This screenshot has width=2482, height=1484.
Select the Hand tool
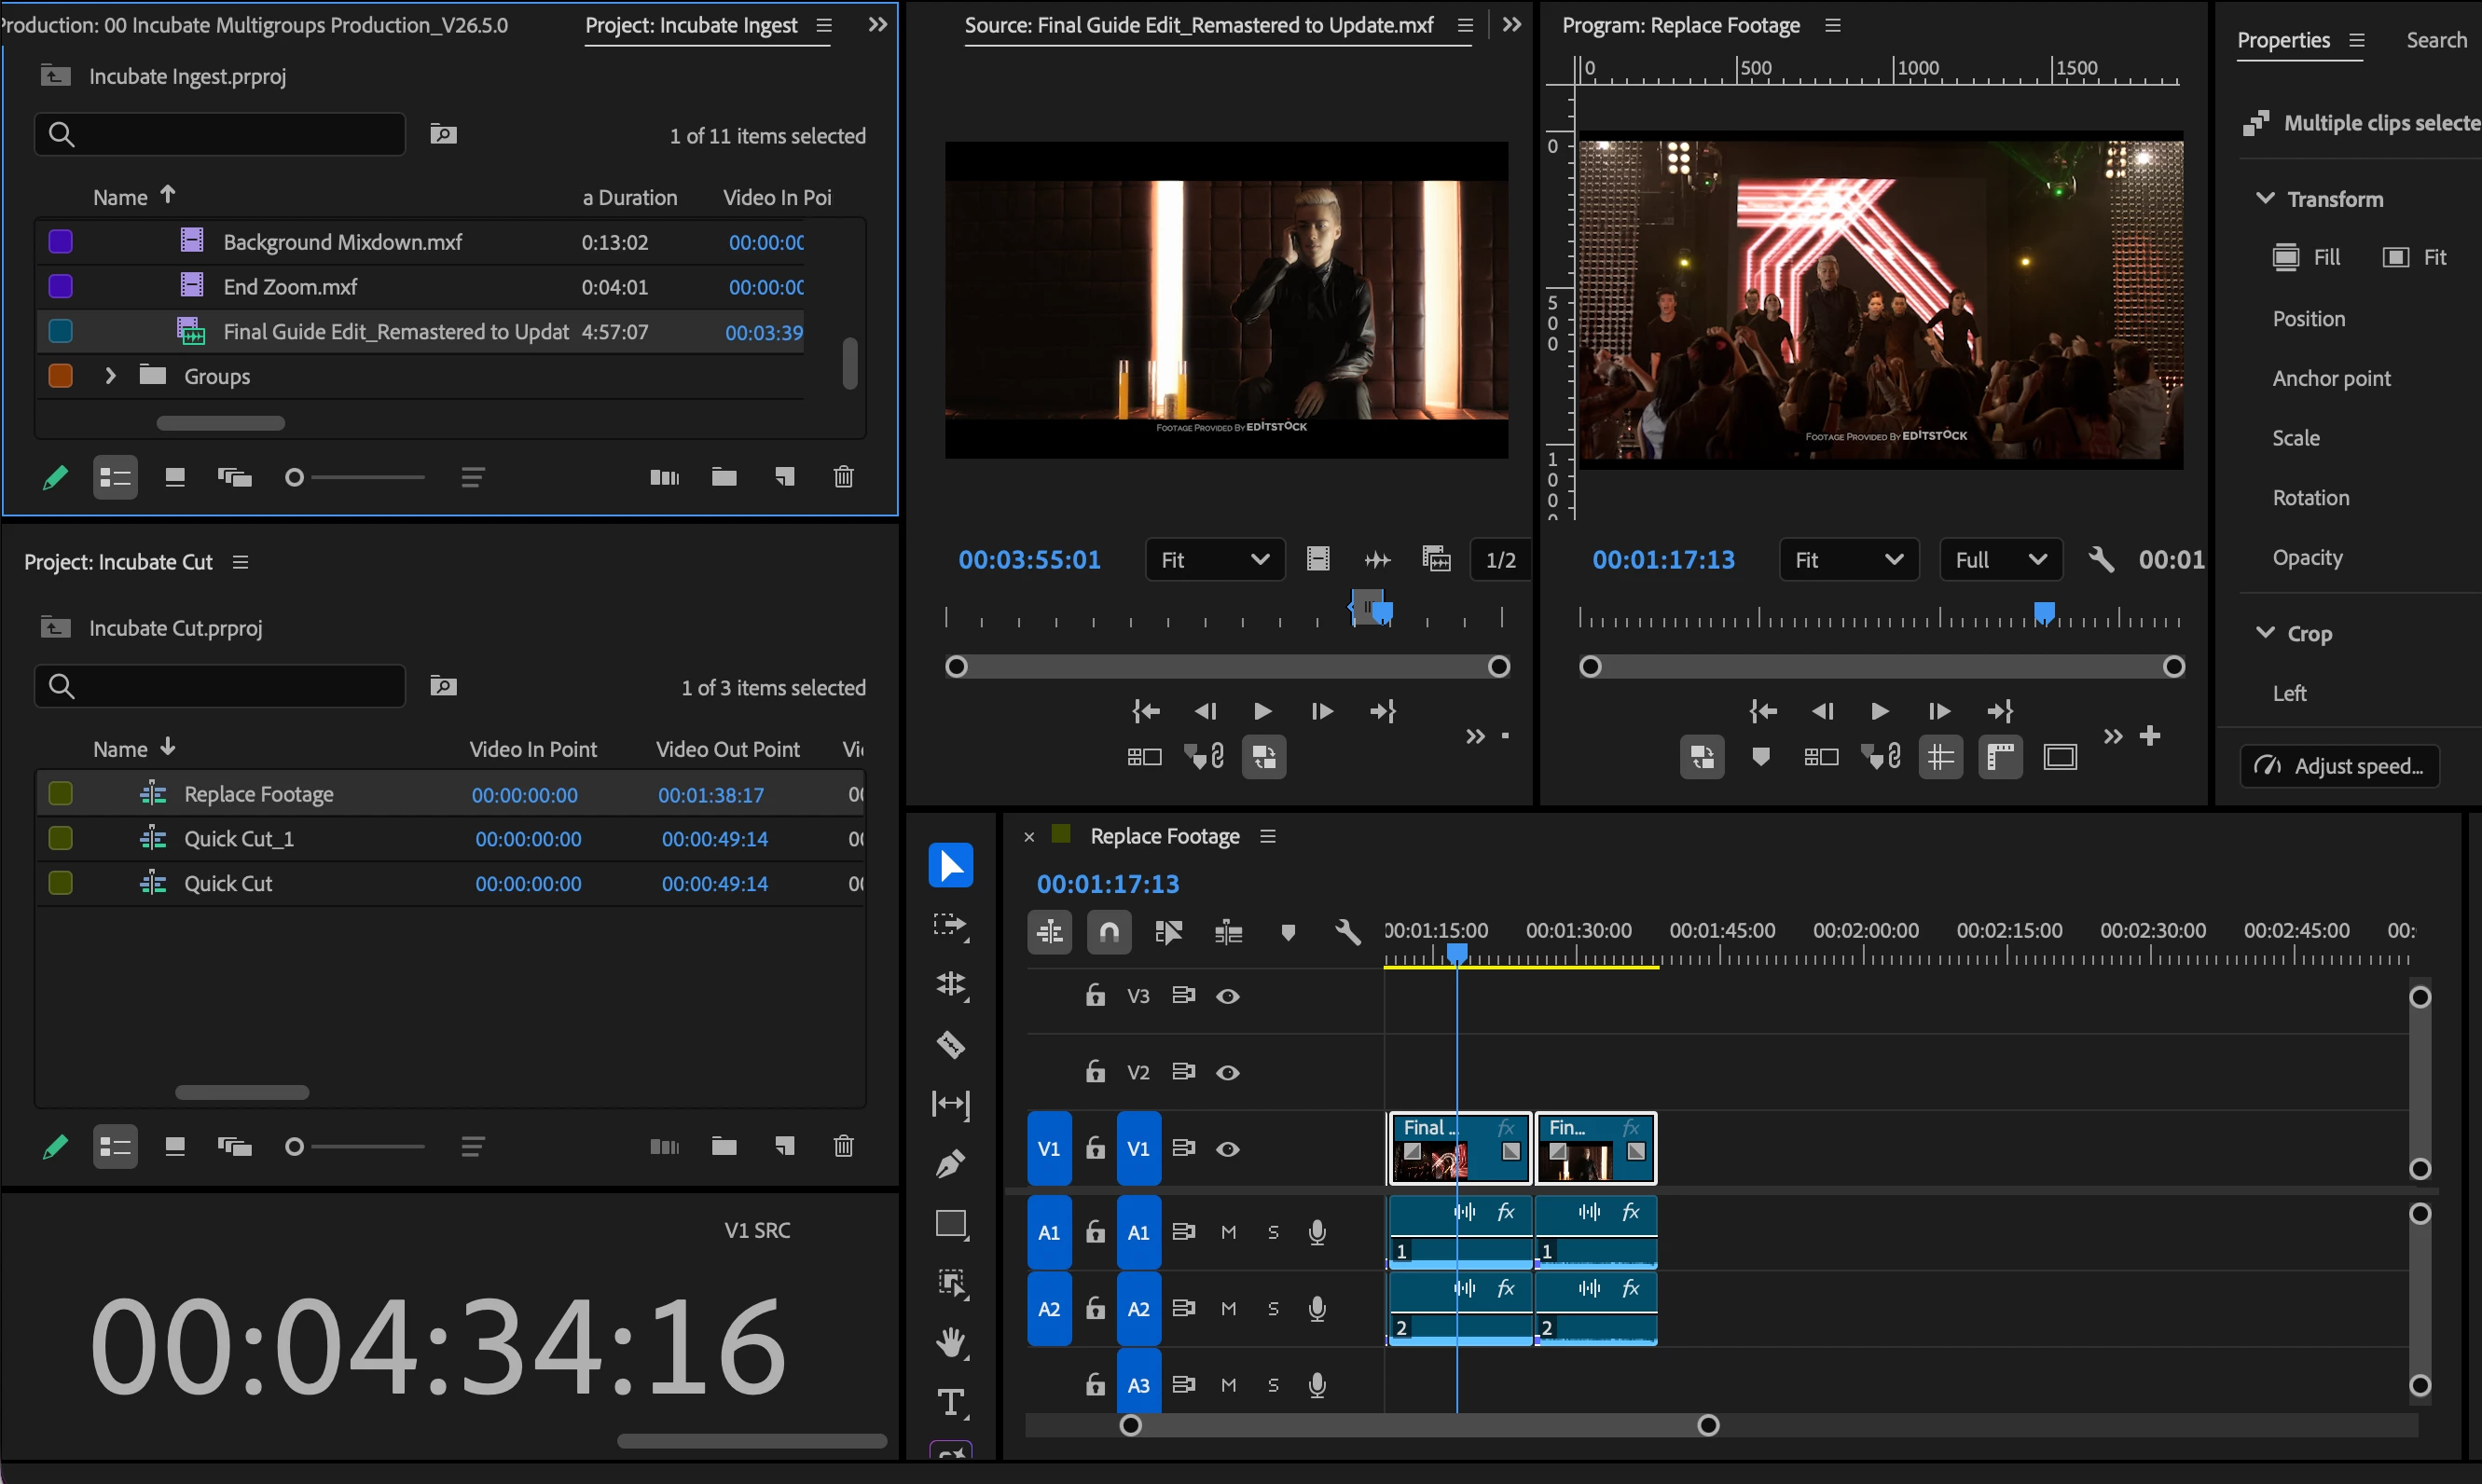coord(950,1342)
